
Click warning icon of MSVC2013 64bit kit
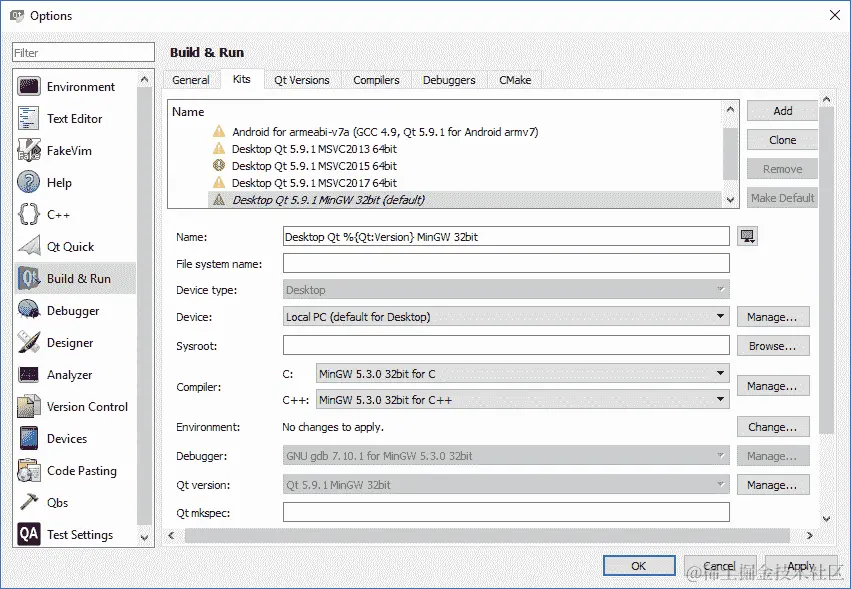(x=219, y=149)
